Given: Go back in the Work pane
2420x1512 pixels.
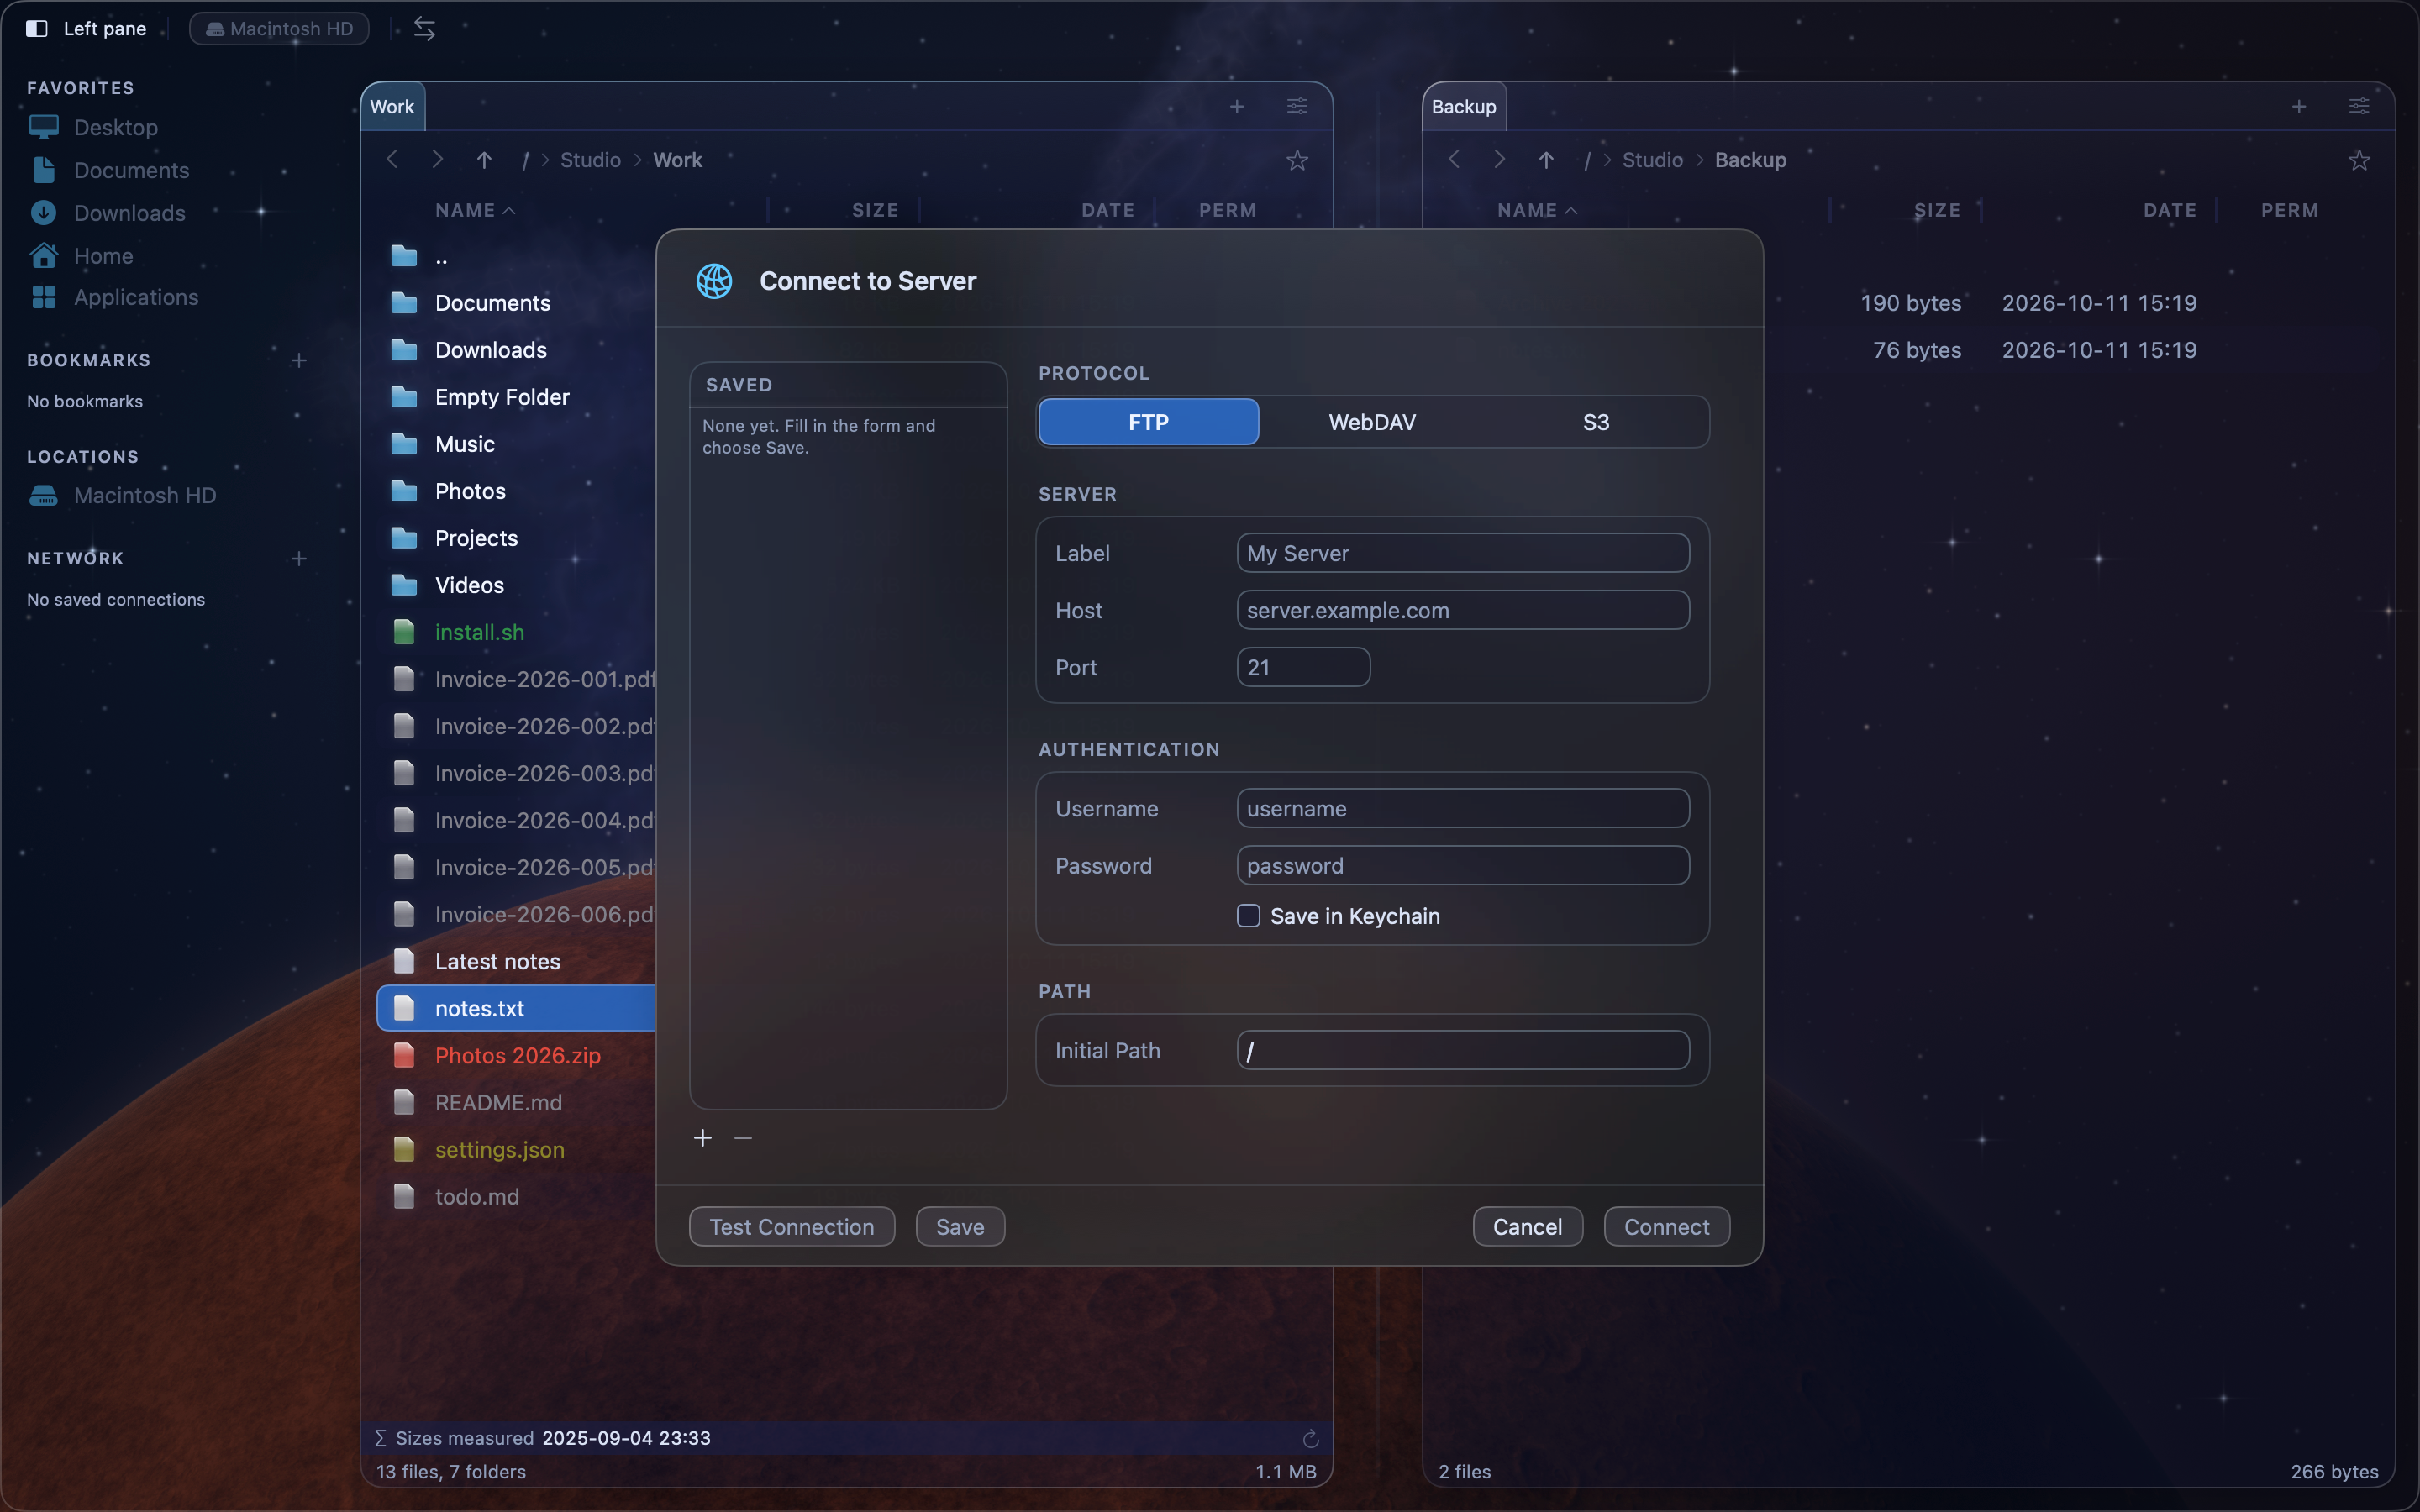Looking at the screenshot, I should pos(392,160).
